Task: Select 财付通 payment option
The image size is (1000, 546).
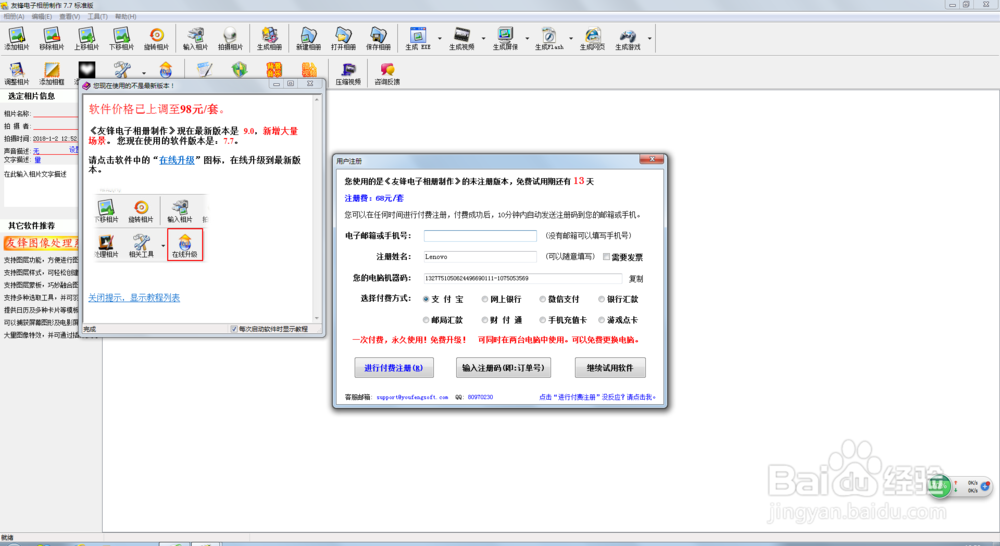Action: point(485,320)
